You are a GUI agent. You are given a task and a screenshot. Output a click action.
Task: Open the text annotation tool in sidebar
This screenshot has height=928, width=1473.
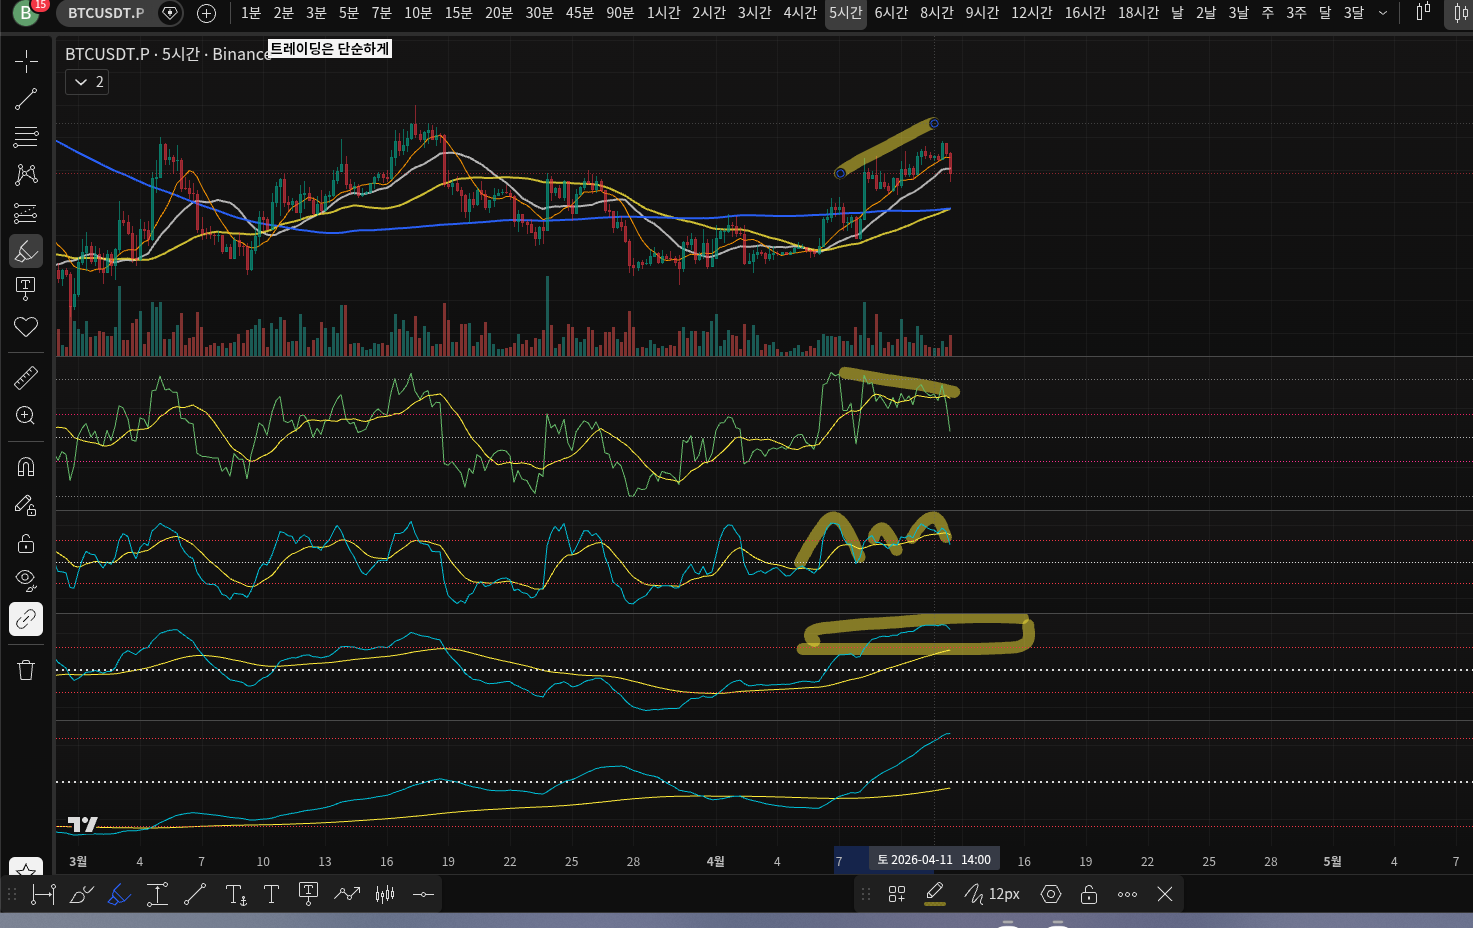26,289
